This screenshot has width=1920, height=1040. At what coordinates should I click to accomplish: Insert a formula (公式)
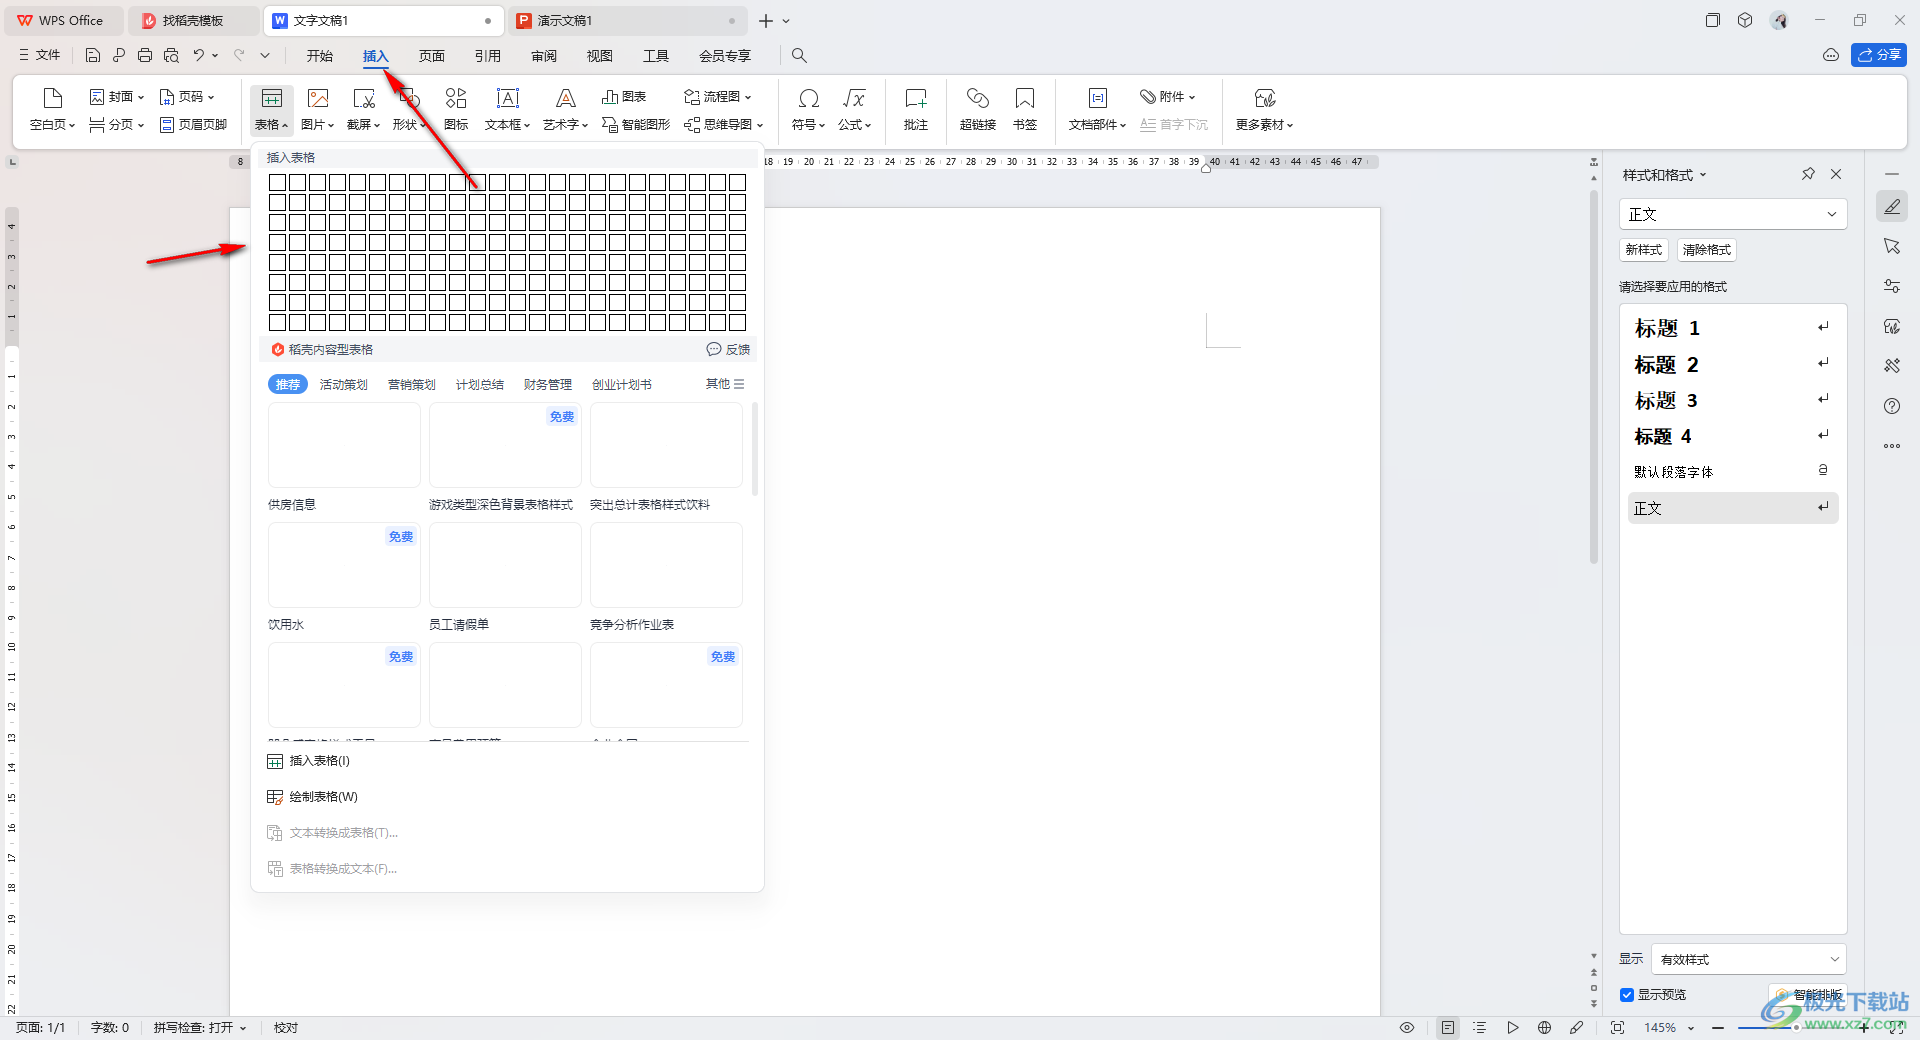pyautogui.click(x=855, y=108)
